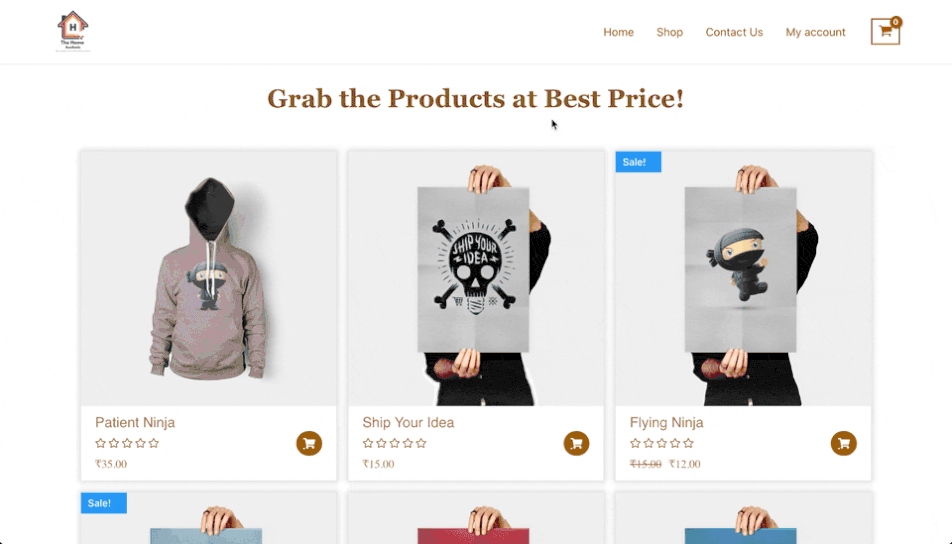View the Patient Ninja hoodie image
Image resolution: width=952 pixels, height=544 pixels.
(x=208, y=278)
